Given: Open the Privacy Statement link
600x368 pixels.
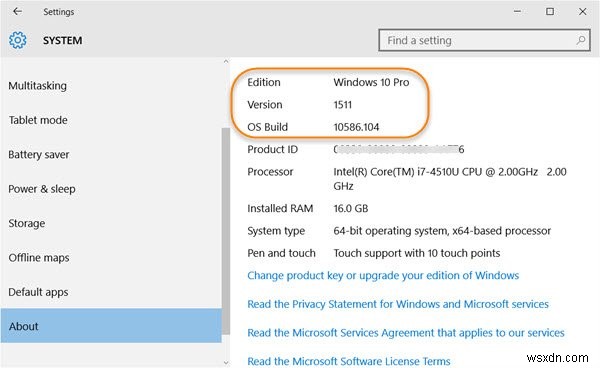Looking at the screenshot, I should (x=398, y=304).
